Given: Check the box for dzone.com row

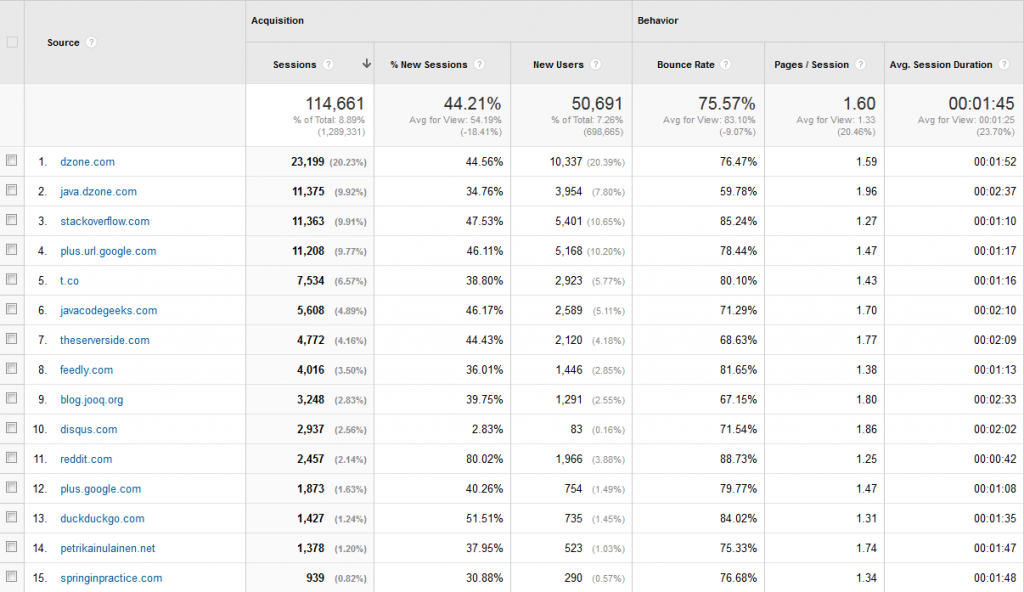Looking at the screenshot, I should click(12, 160).
